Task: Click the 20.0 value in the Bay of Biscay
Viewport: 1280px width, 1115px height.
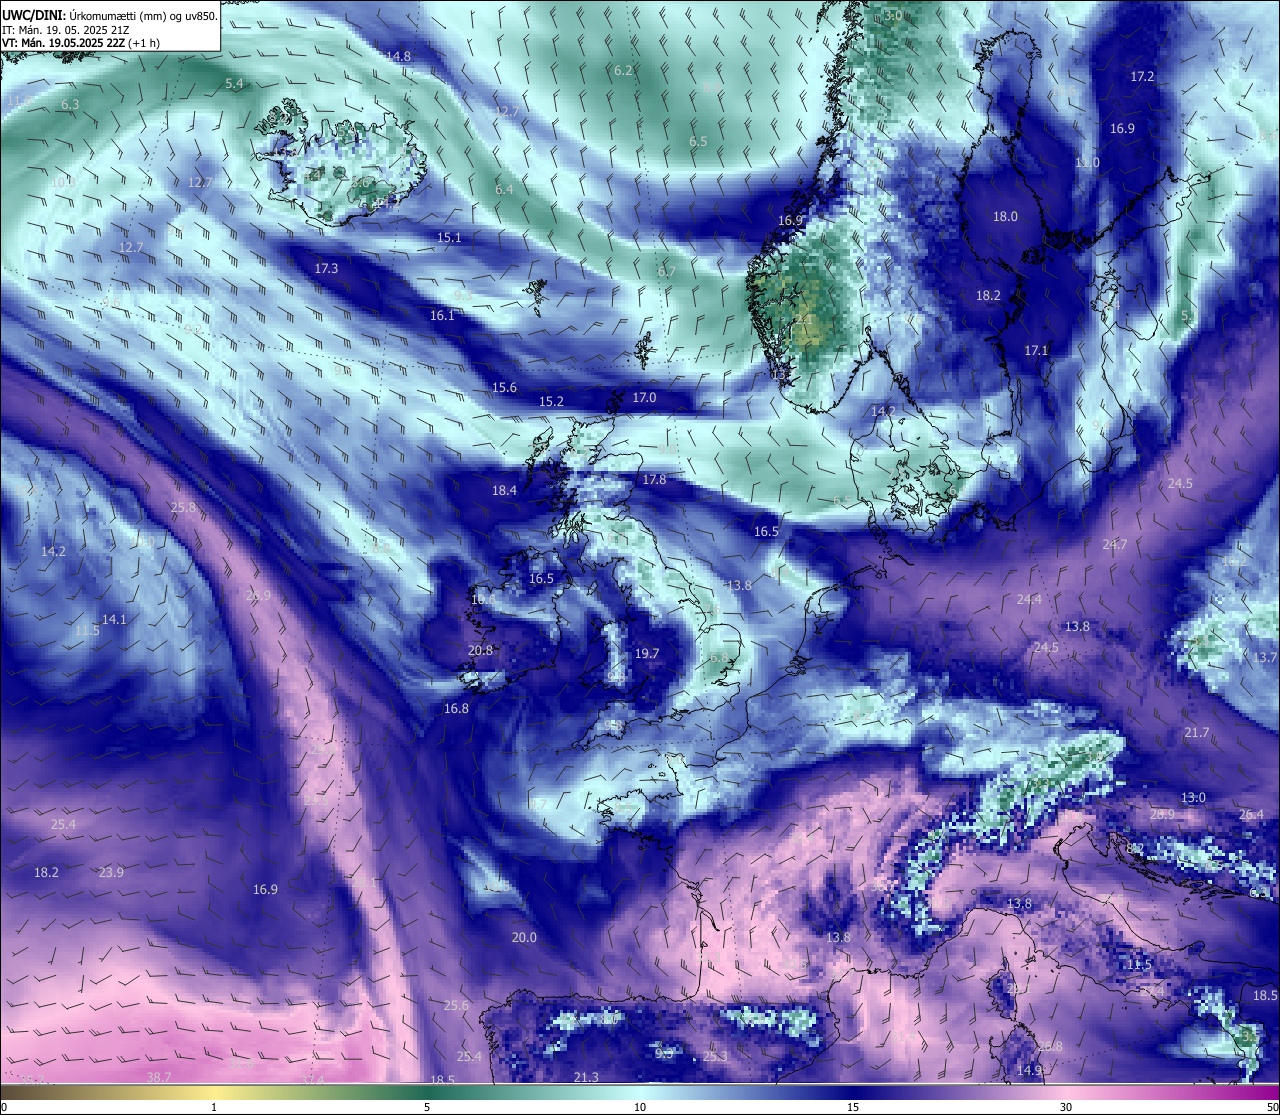Action: pyautogui.click(x=524, y=937)
